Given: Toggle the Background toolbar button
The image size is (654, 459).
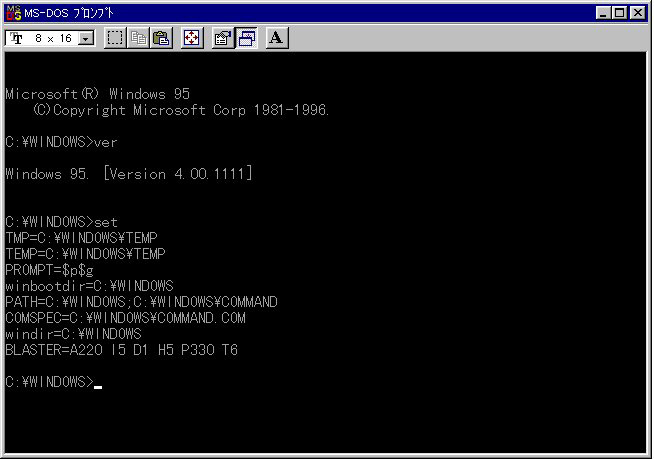Looking at the screenshot, I should point(246,38).
